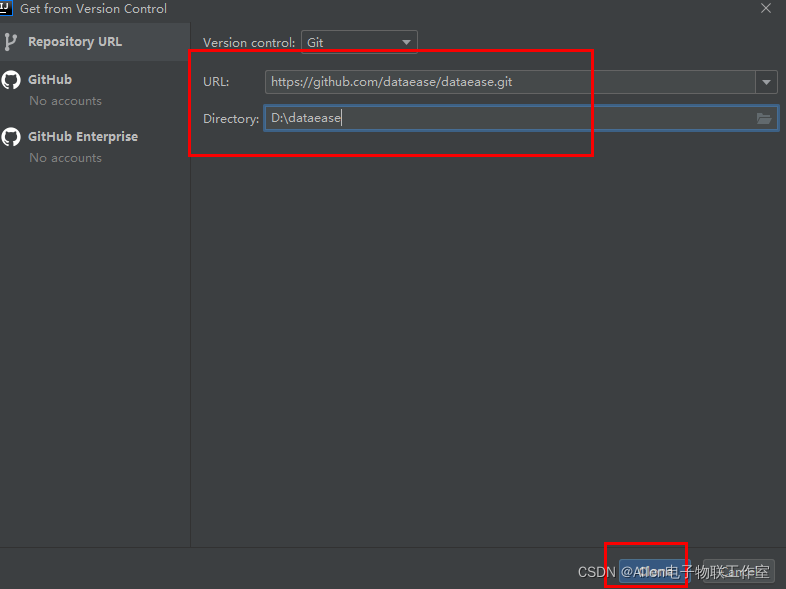Close the Get from Version Control dialog
The image size is (786, 589).
click(766, 9)
